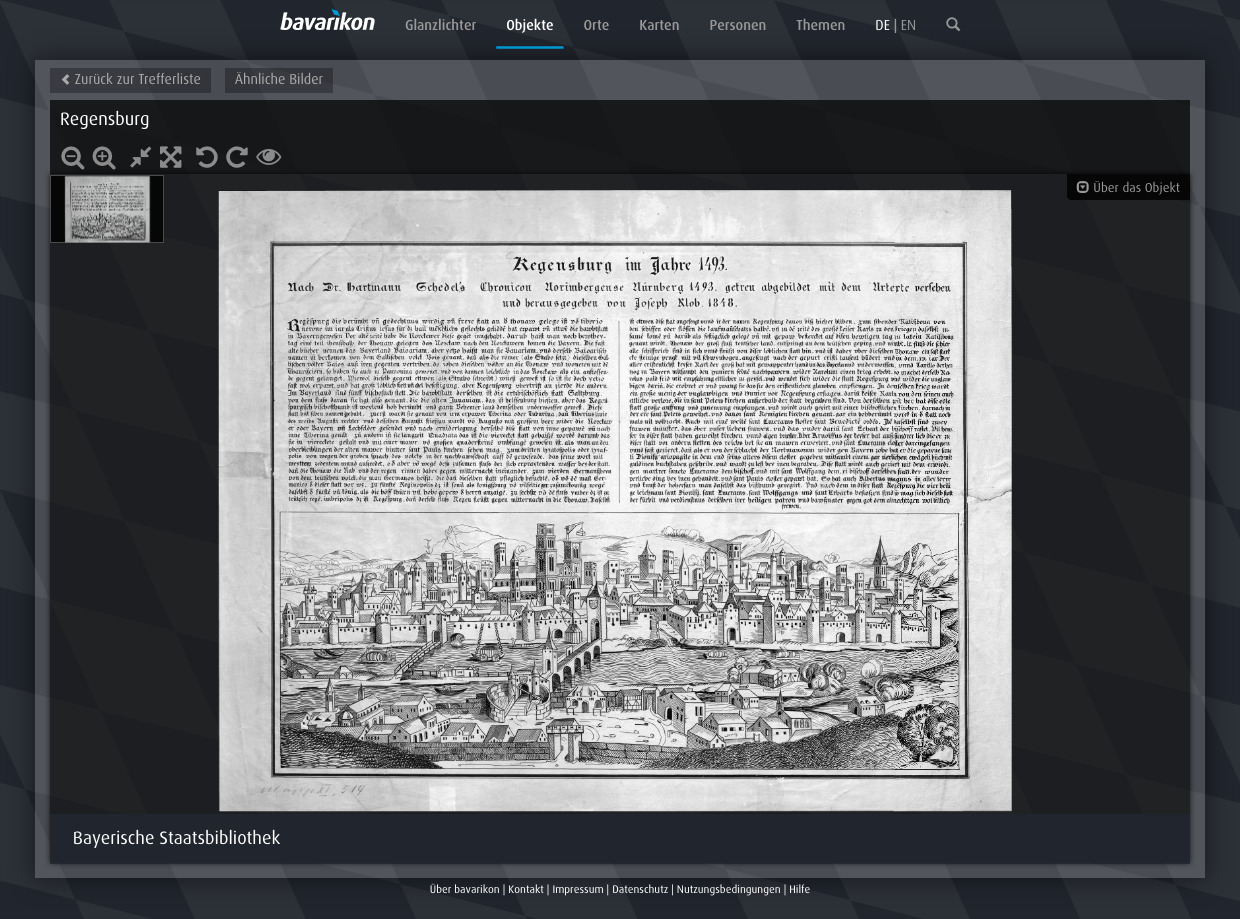
Task: Open the Karten menu
Action: pyautogui.click(x=659, y=26)
